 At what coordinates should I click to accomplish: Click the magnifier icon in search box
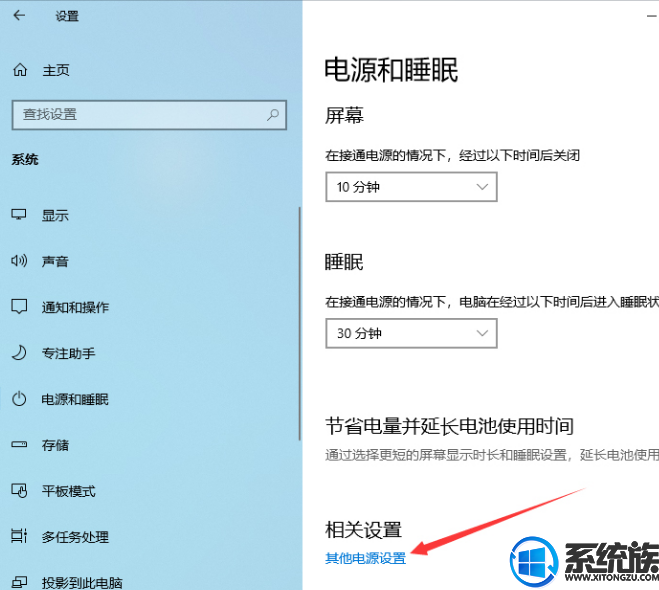(273, 114)
